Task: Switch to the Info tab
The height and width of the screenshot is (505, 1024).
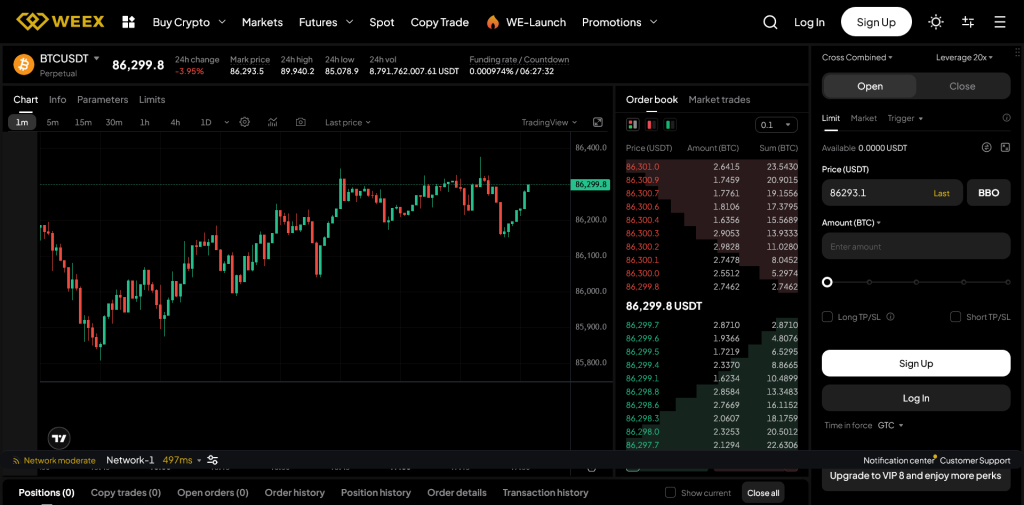Action: [x=57, y=99]
